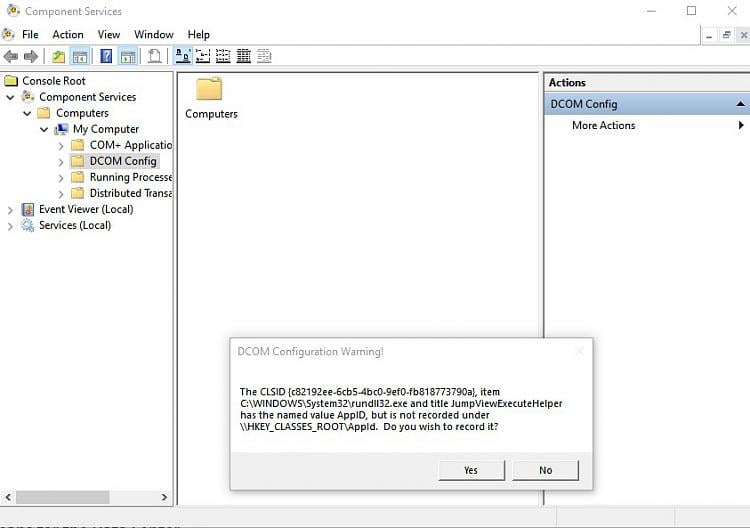The width and height of the screenshot is (750, 528).
Task: Select Services (Local) tree item
Action: click(x=75, y=225)
